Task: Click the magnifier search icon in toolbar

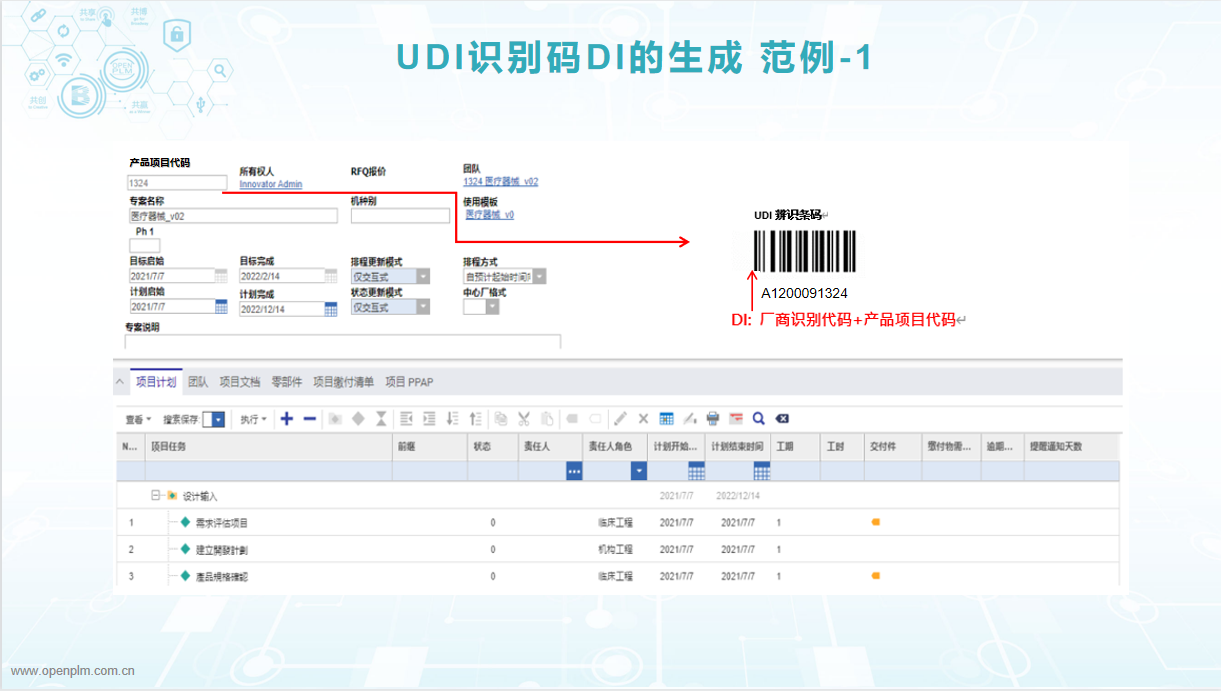Action: [x=759, y=419]
